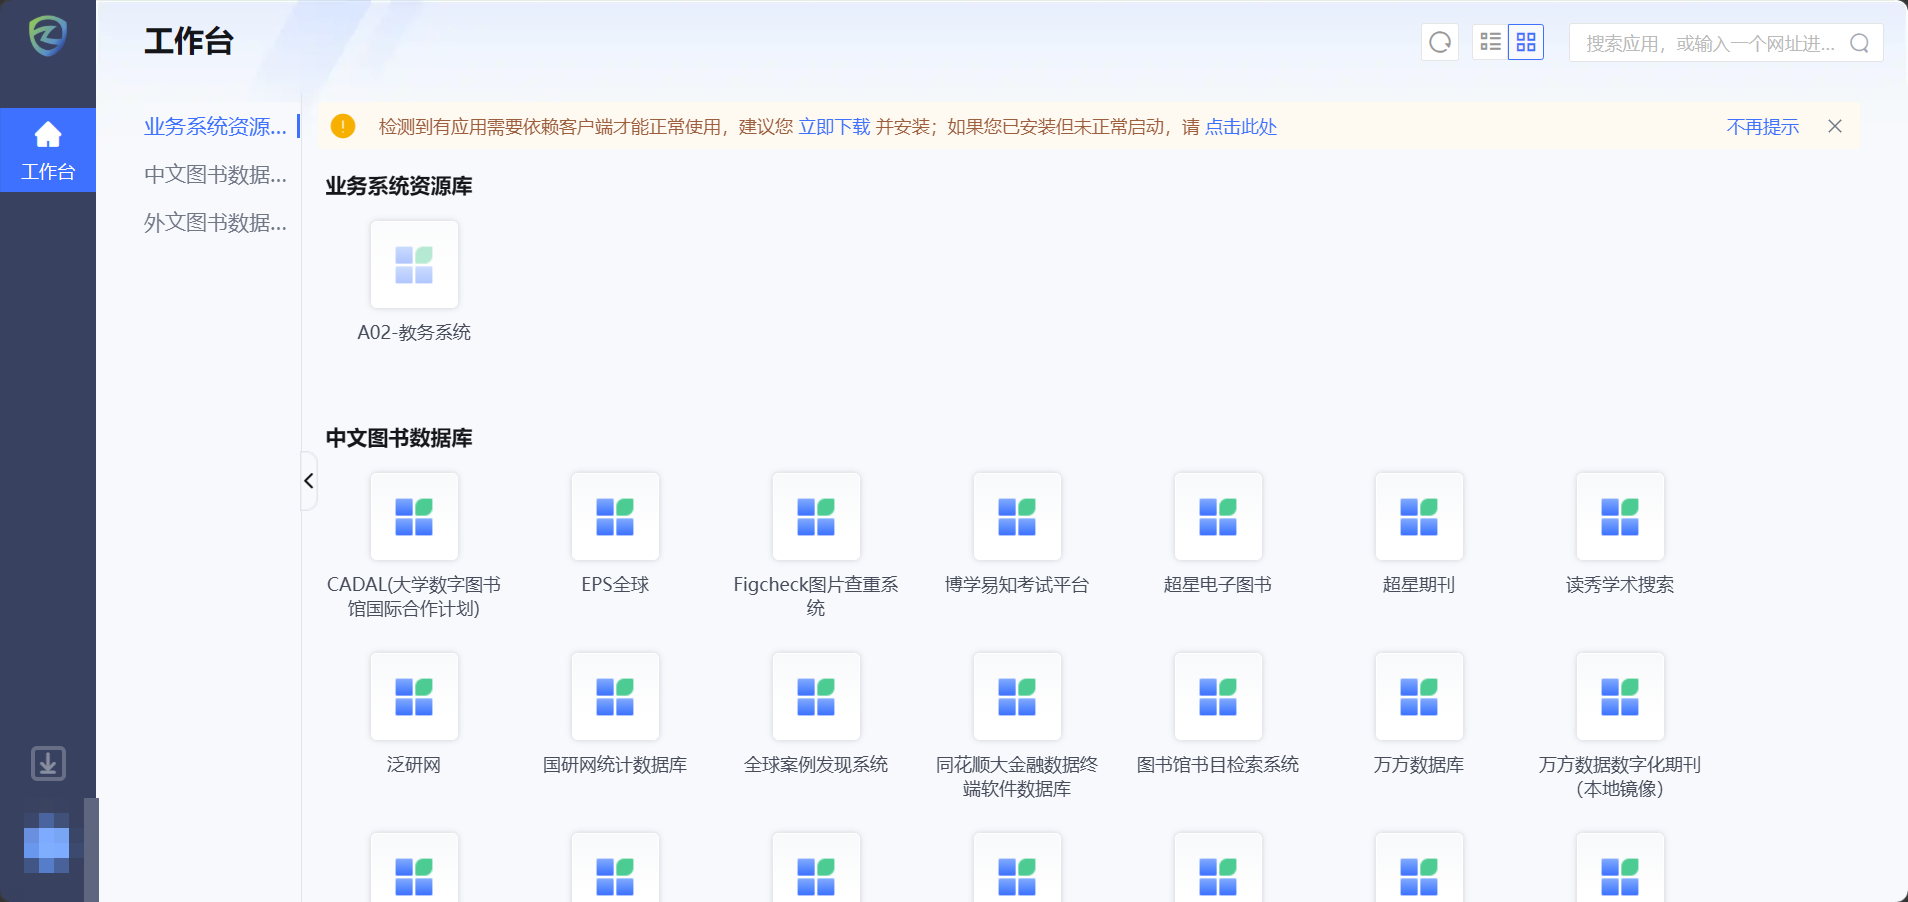Open the 超星期刊 icon
Image resolution: width=1908 pixels, height=902 pixels.
(x=1419, y=517)
